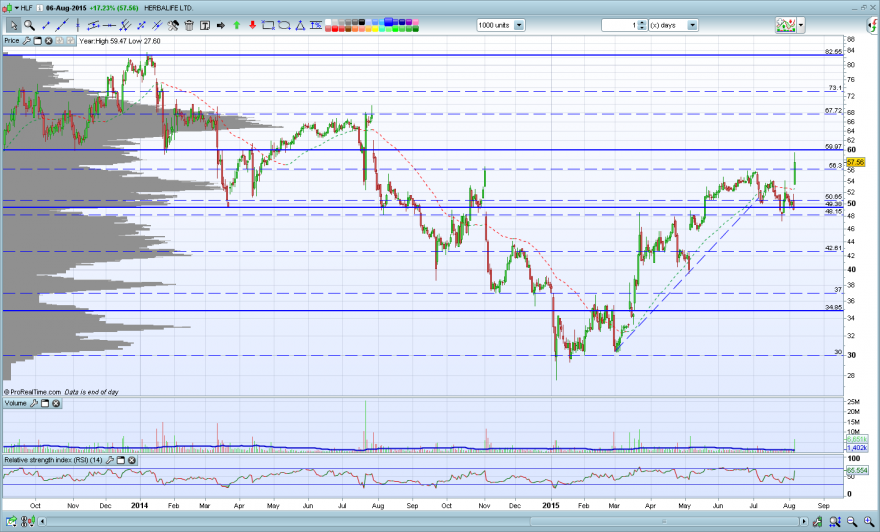The width and height of the screenshot is (880, 532).
Task: Select the triangle drawing tool
Action: 300,25
